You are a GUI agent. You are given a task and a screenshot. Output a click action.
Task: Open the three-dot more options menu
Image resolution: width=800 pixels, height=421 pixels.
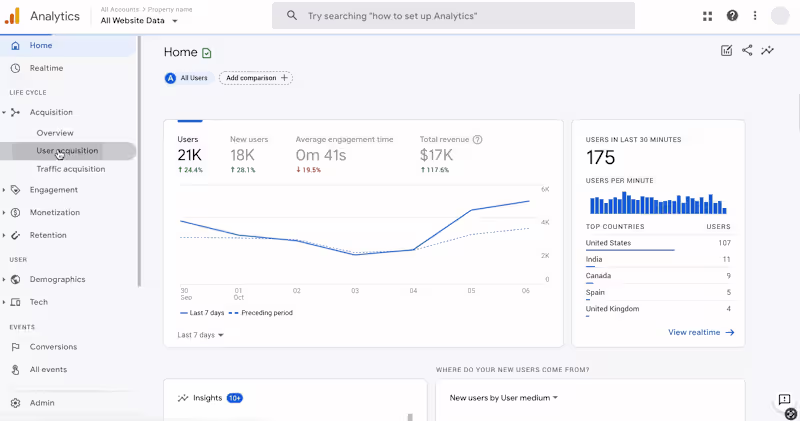click(x=755, y=16)
